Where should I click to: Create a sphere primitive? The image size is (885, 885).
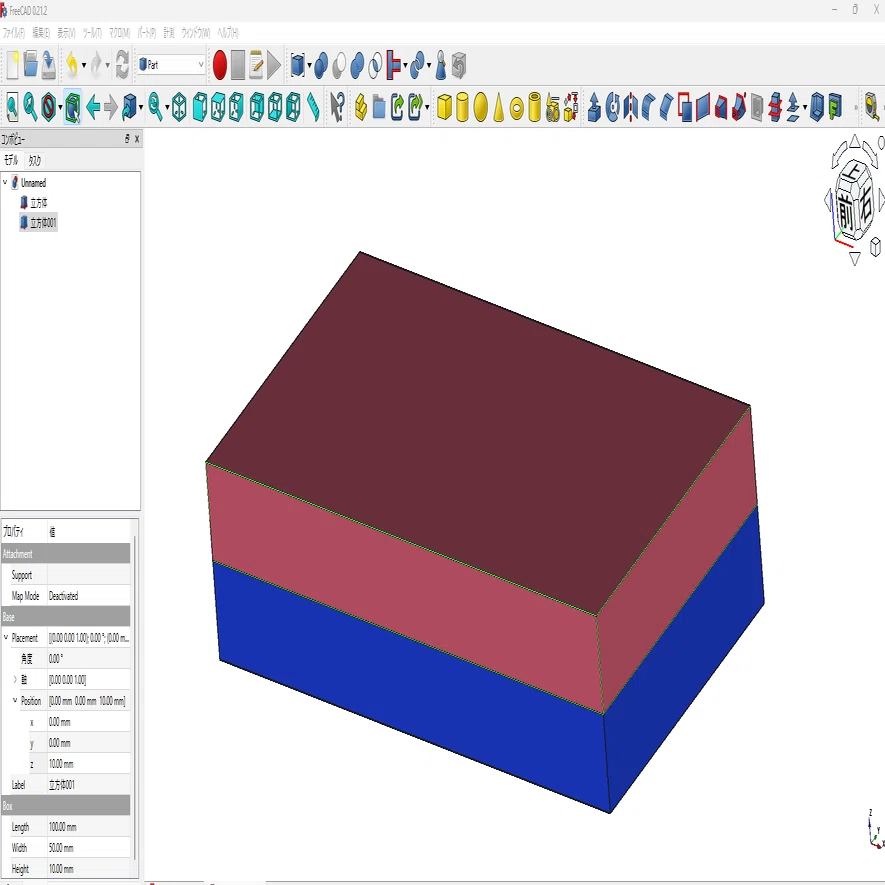pos(480,107)
